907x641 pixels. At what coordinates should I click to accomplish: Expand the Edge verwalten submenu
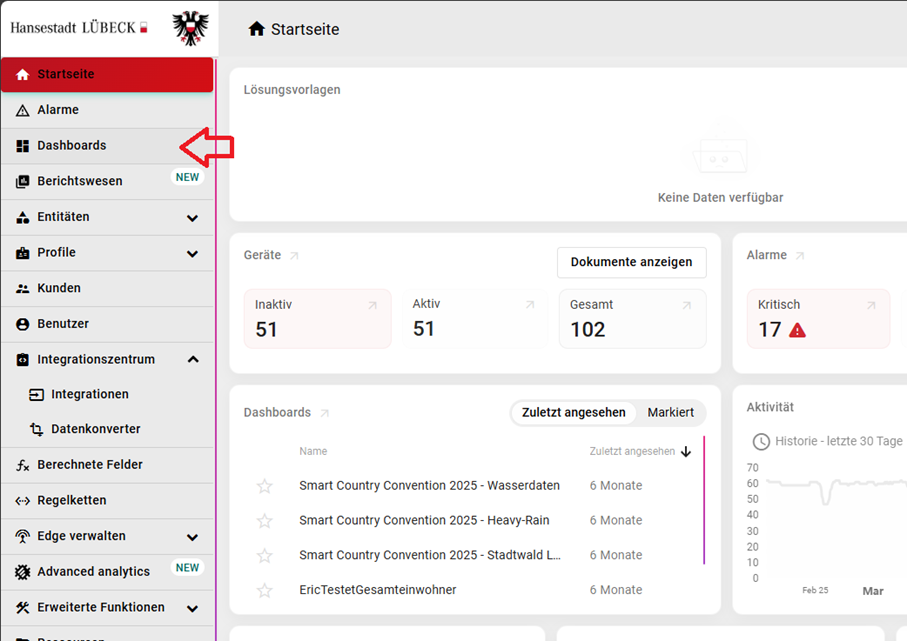tap(192, 537)
